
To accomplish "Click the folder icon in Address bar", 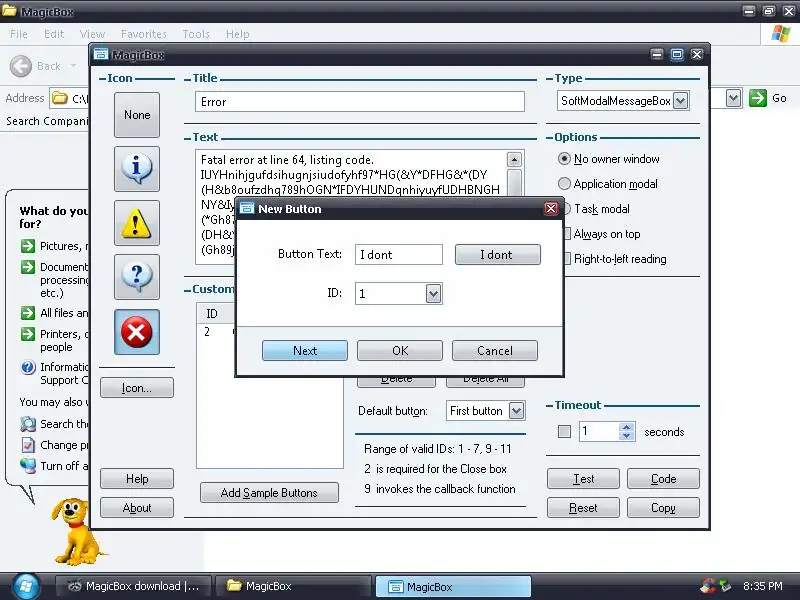I will (x=60, y=97).
